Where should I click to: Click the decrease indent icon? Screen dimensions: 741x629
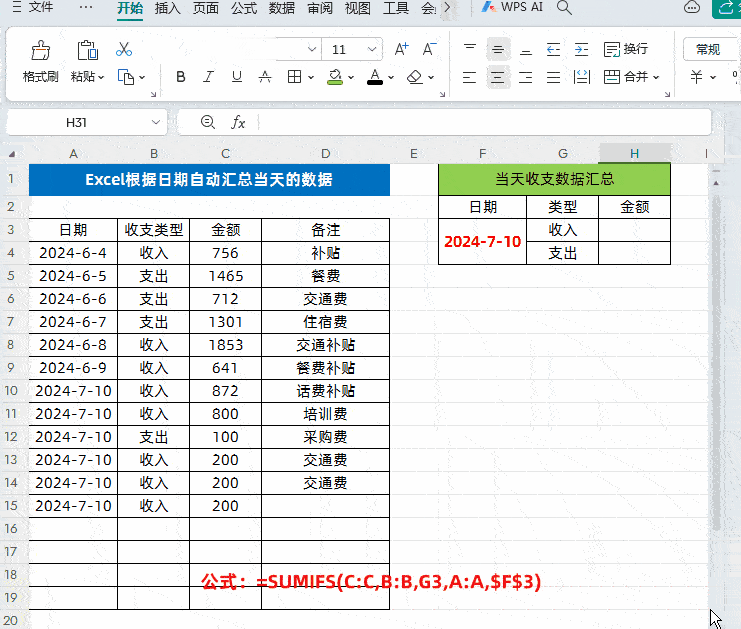point(553,49)
